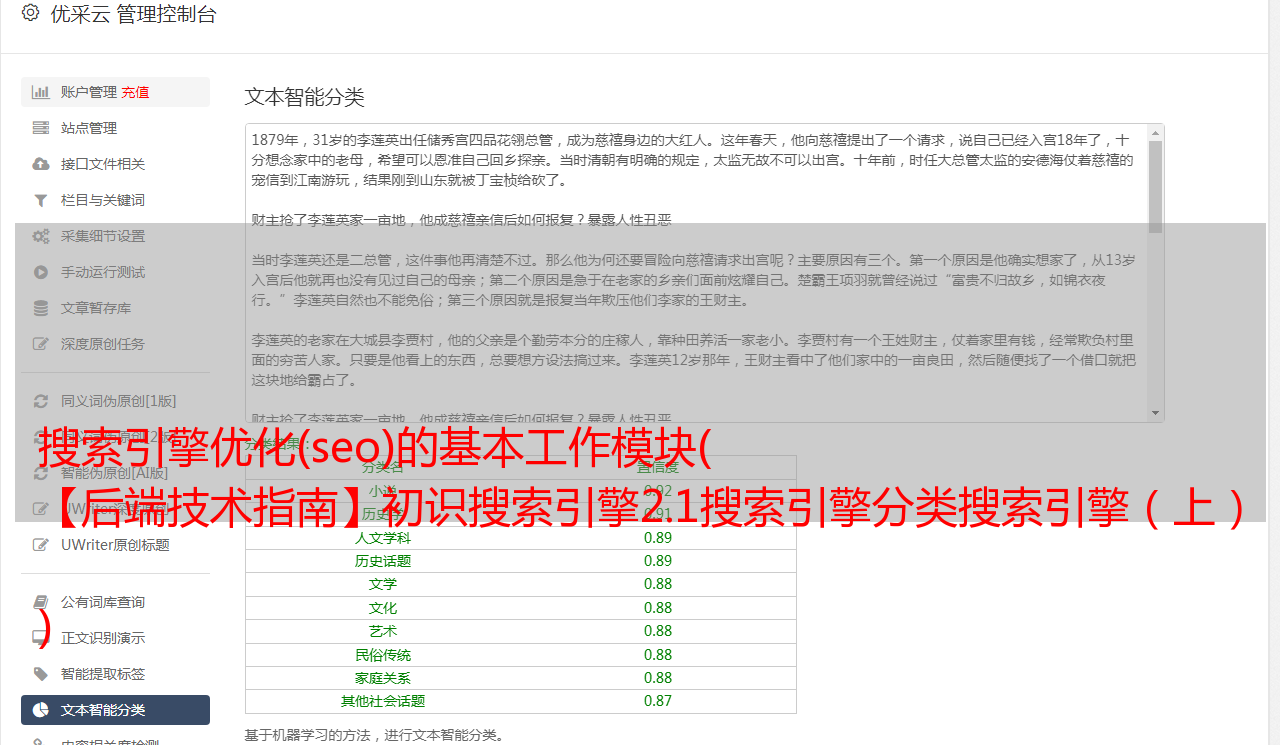Click the gears icon for 采集细节设置
Image resolution: width=1280 pixels, height=745 pixels.
pyautogui.click(x=40, y=236)
